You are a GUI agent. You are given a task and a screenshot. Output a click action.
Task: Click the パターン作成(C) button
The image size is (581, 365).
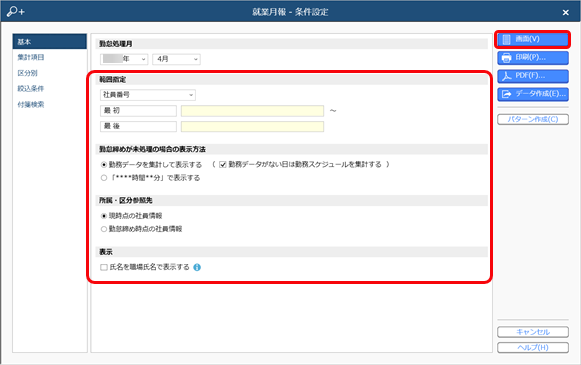click(x=532, y=119)
